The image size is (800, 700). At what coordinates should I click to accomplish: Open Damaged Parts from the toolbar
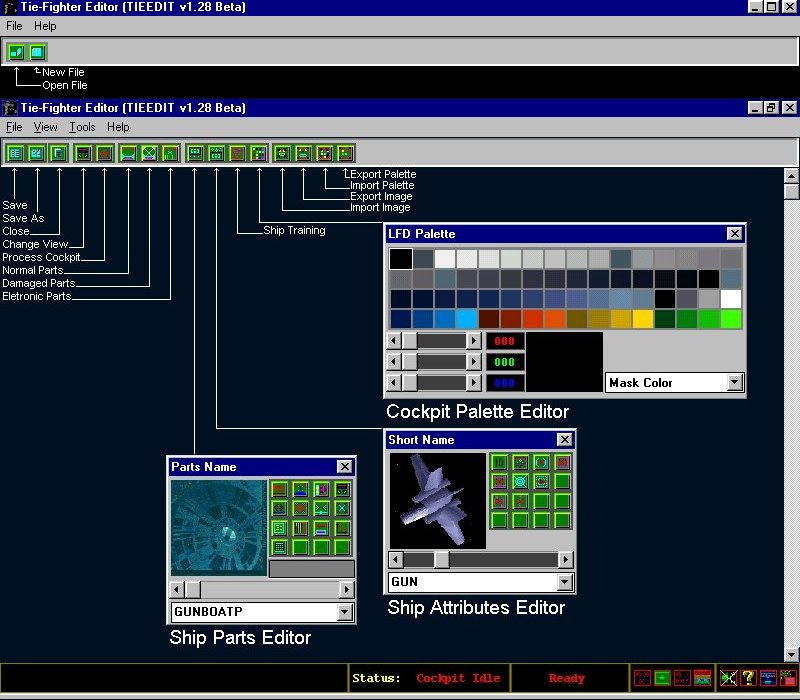click(x=149, y=153)
